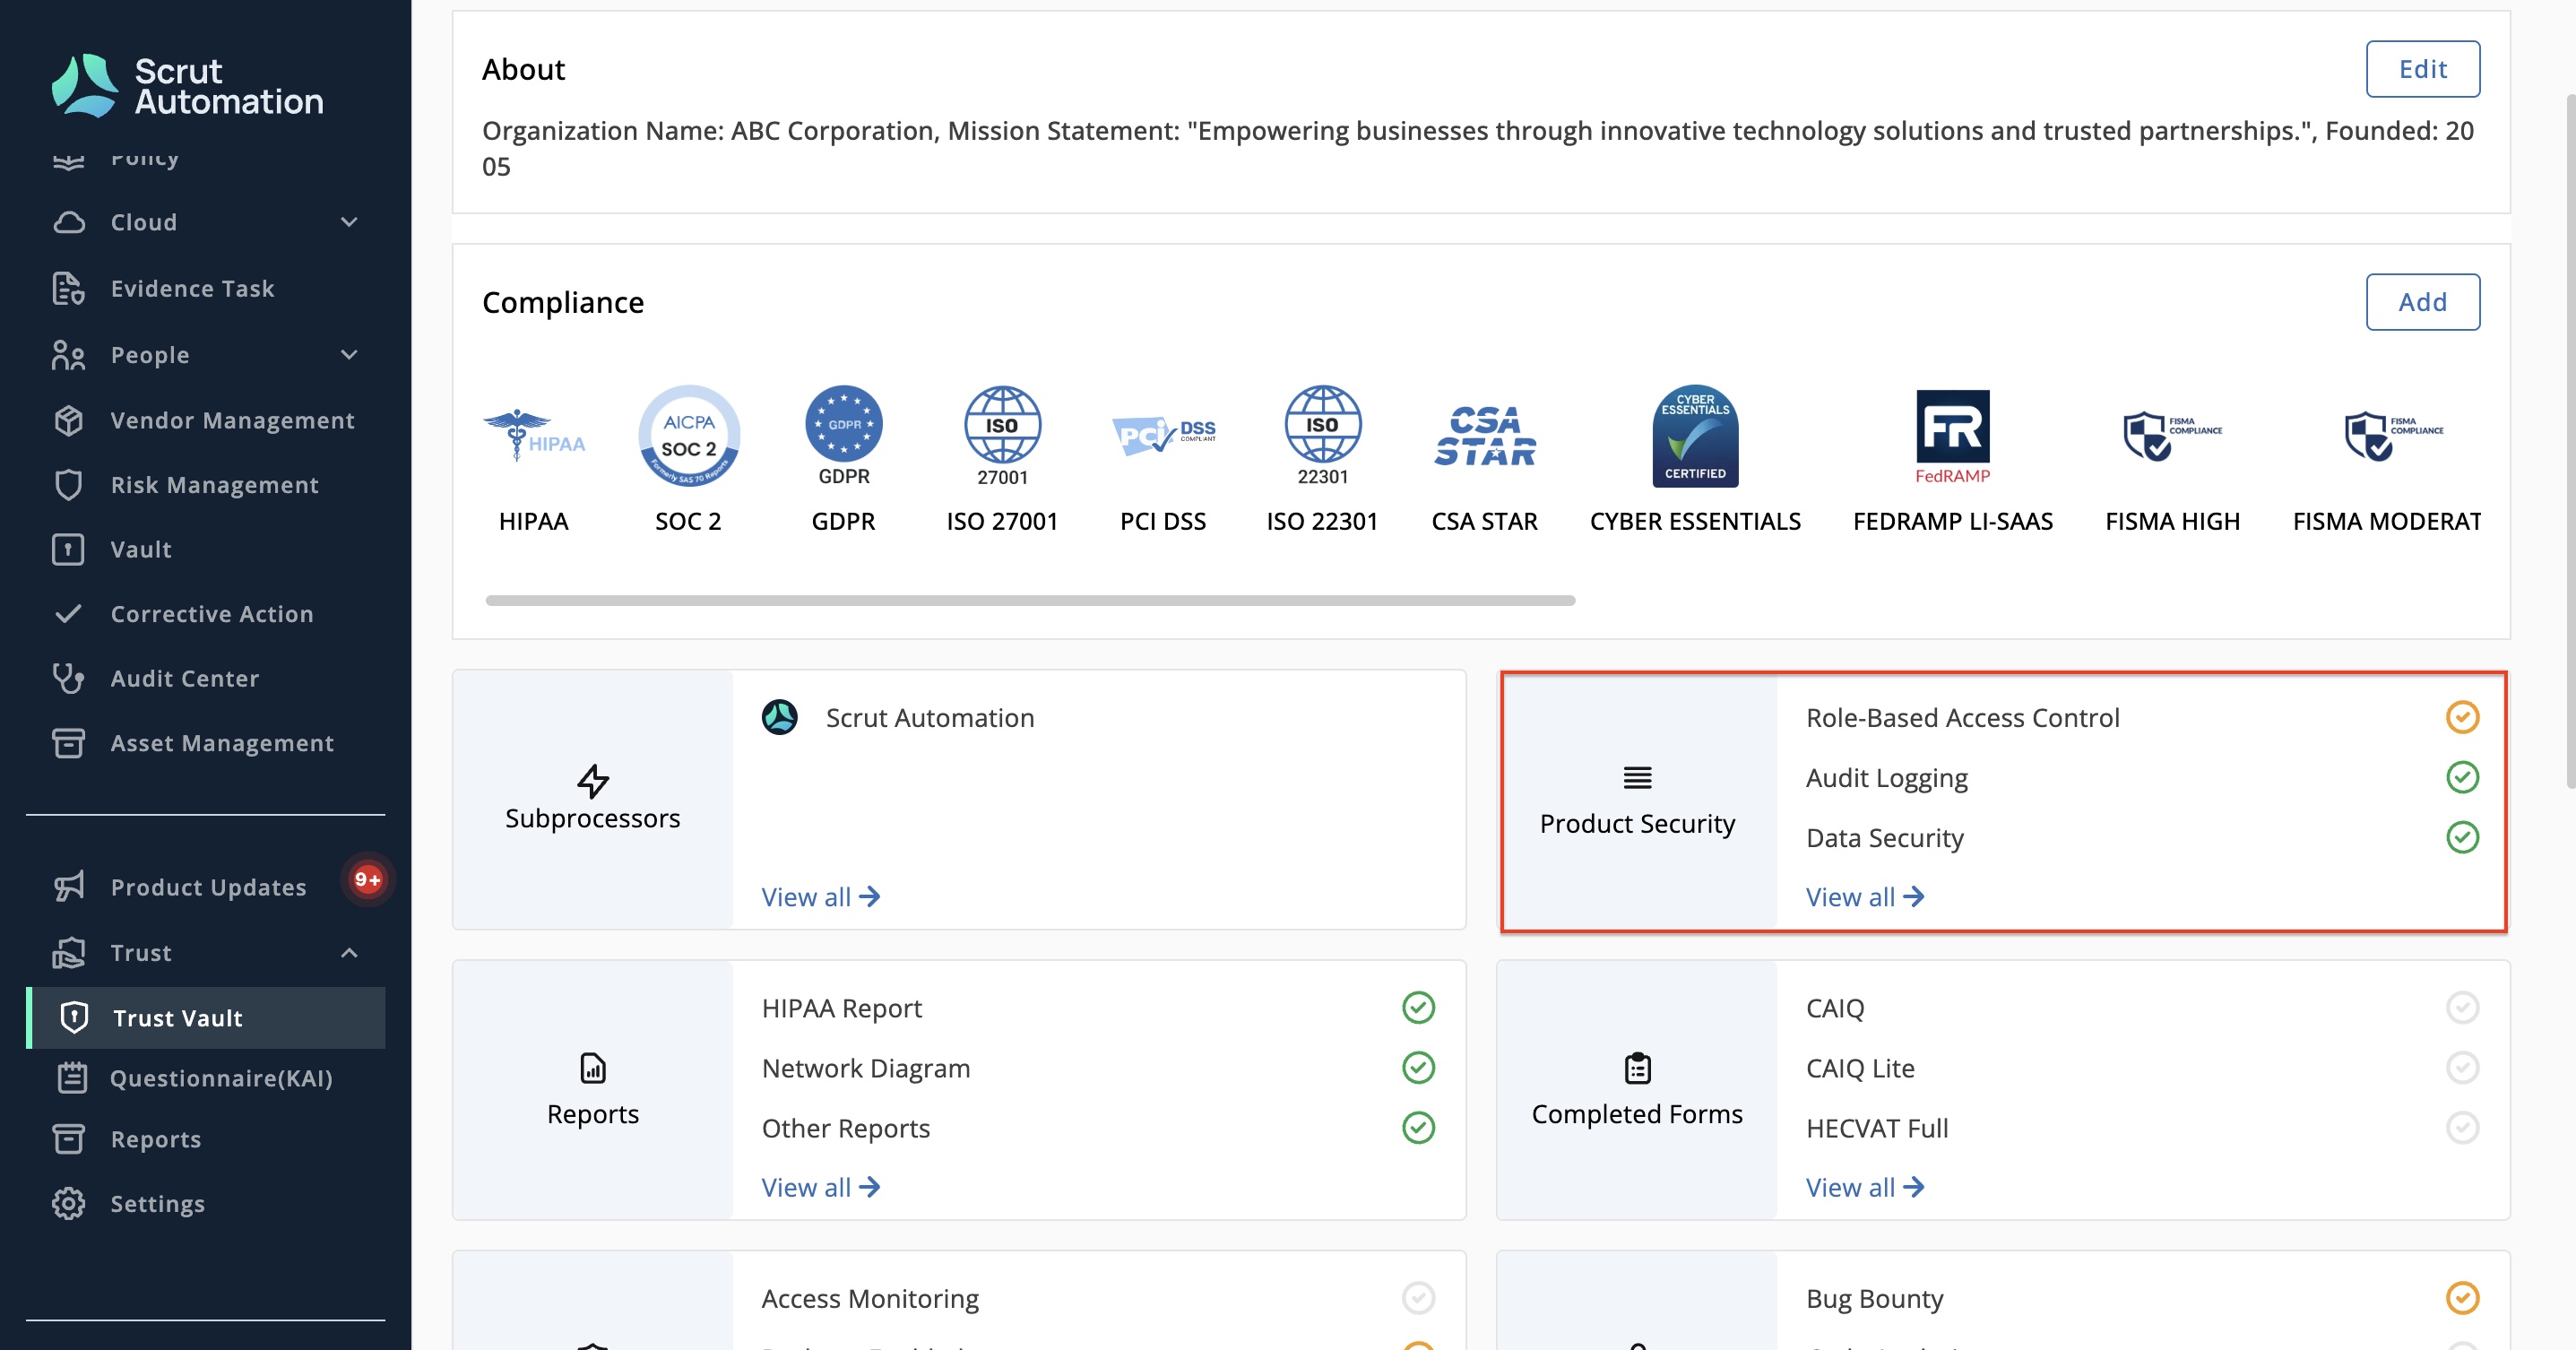
Task: Click the HIPAA compliance logo
Action: click(x=534, y=436)
